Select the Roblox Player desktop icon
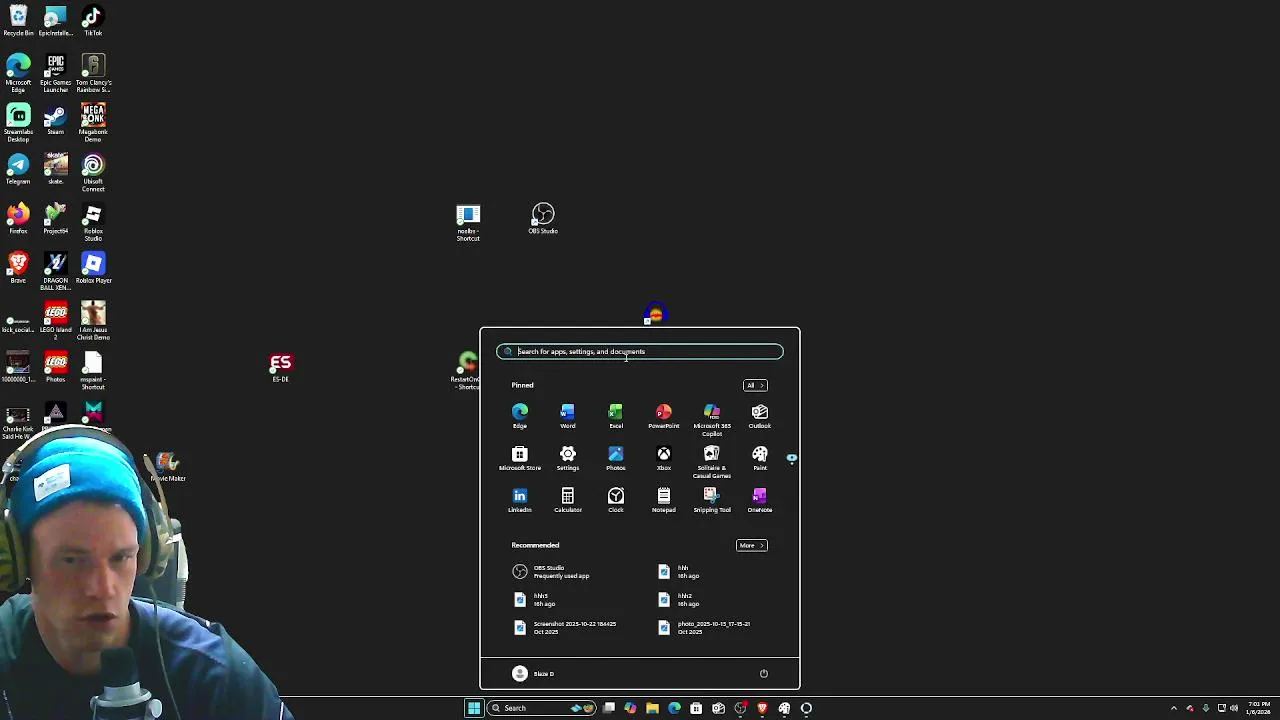Image resolution: width=1280 pixels, height=720 pixels. tap(93, 268)
